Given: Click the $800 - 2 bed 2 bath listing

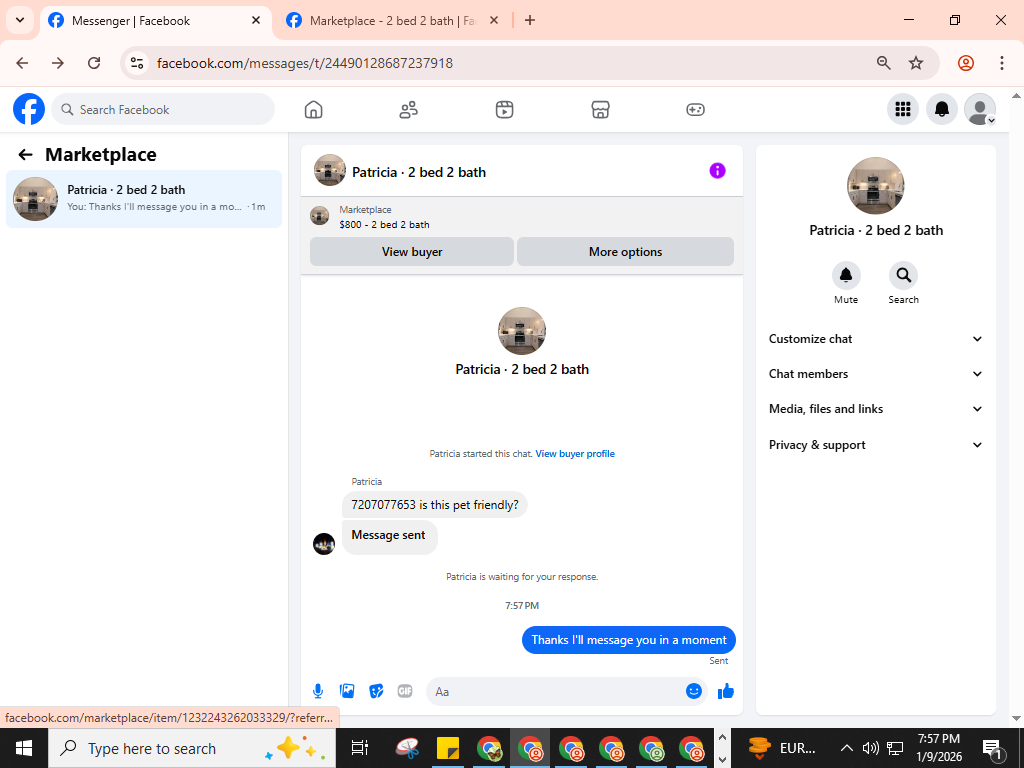Looking at the screenshot, I should pyautogui.click(x=384, y=225).
